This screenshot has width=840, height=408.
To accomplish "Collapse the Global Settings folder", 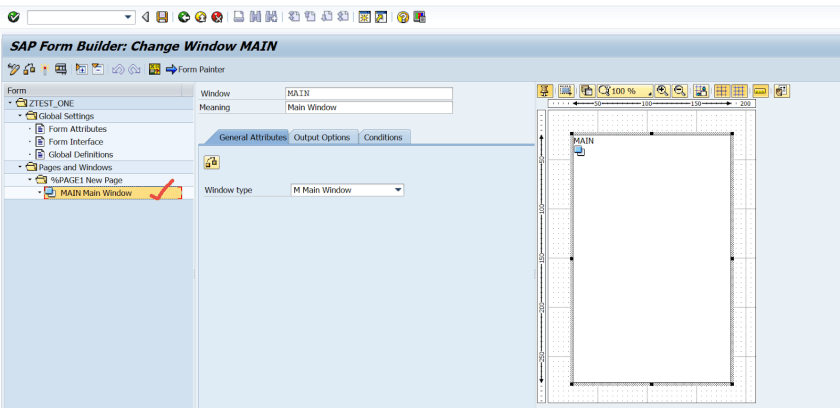I will coord(20,116).
